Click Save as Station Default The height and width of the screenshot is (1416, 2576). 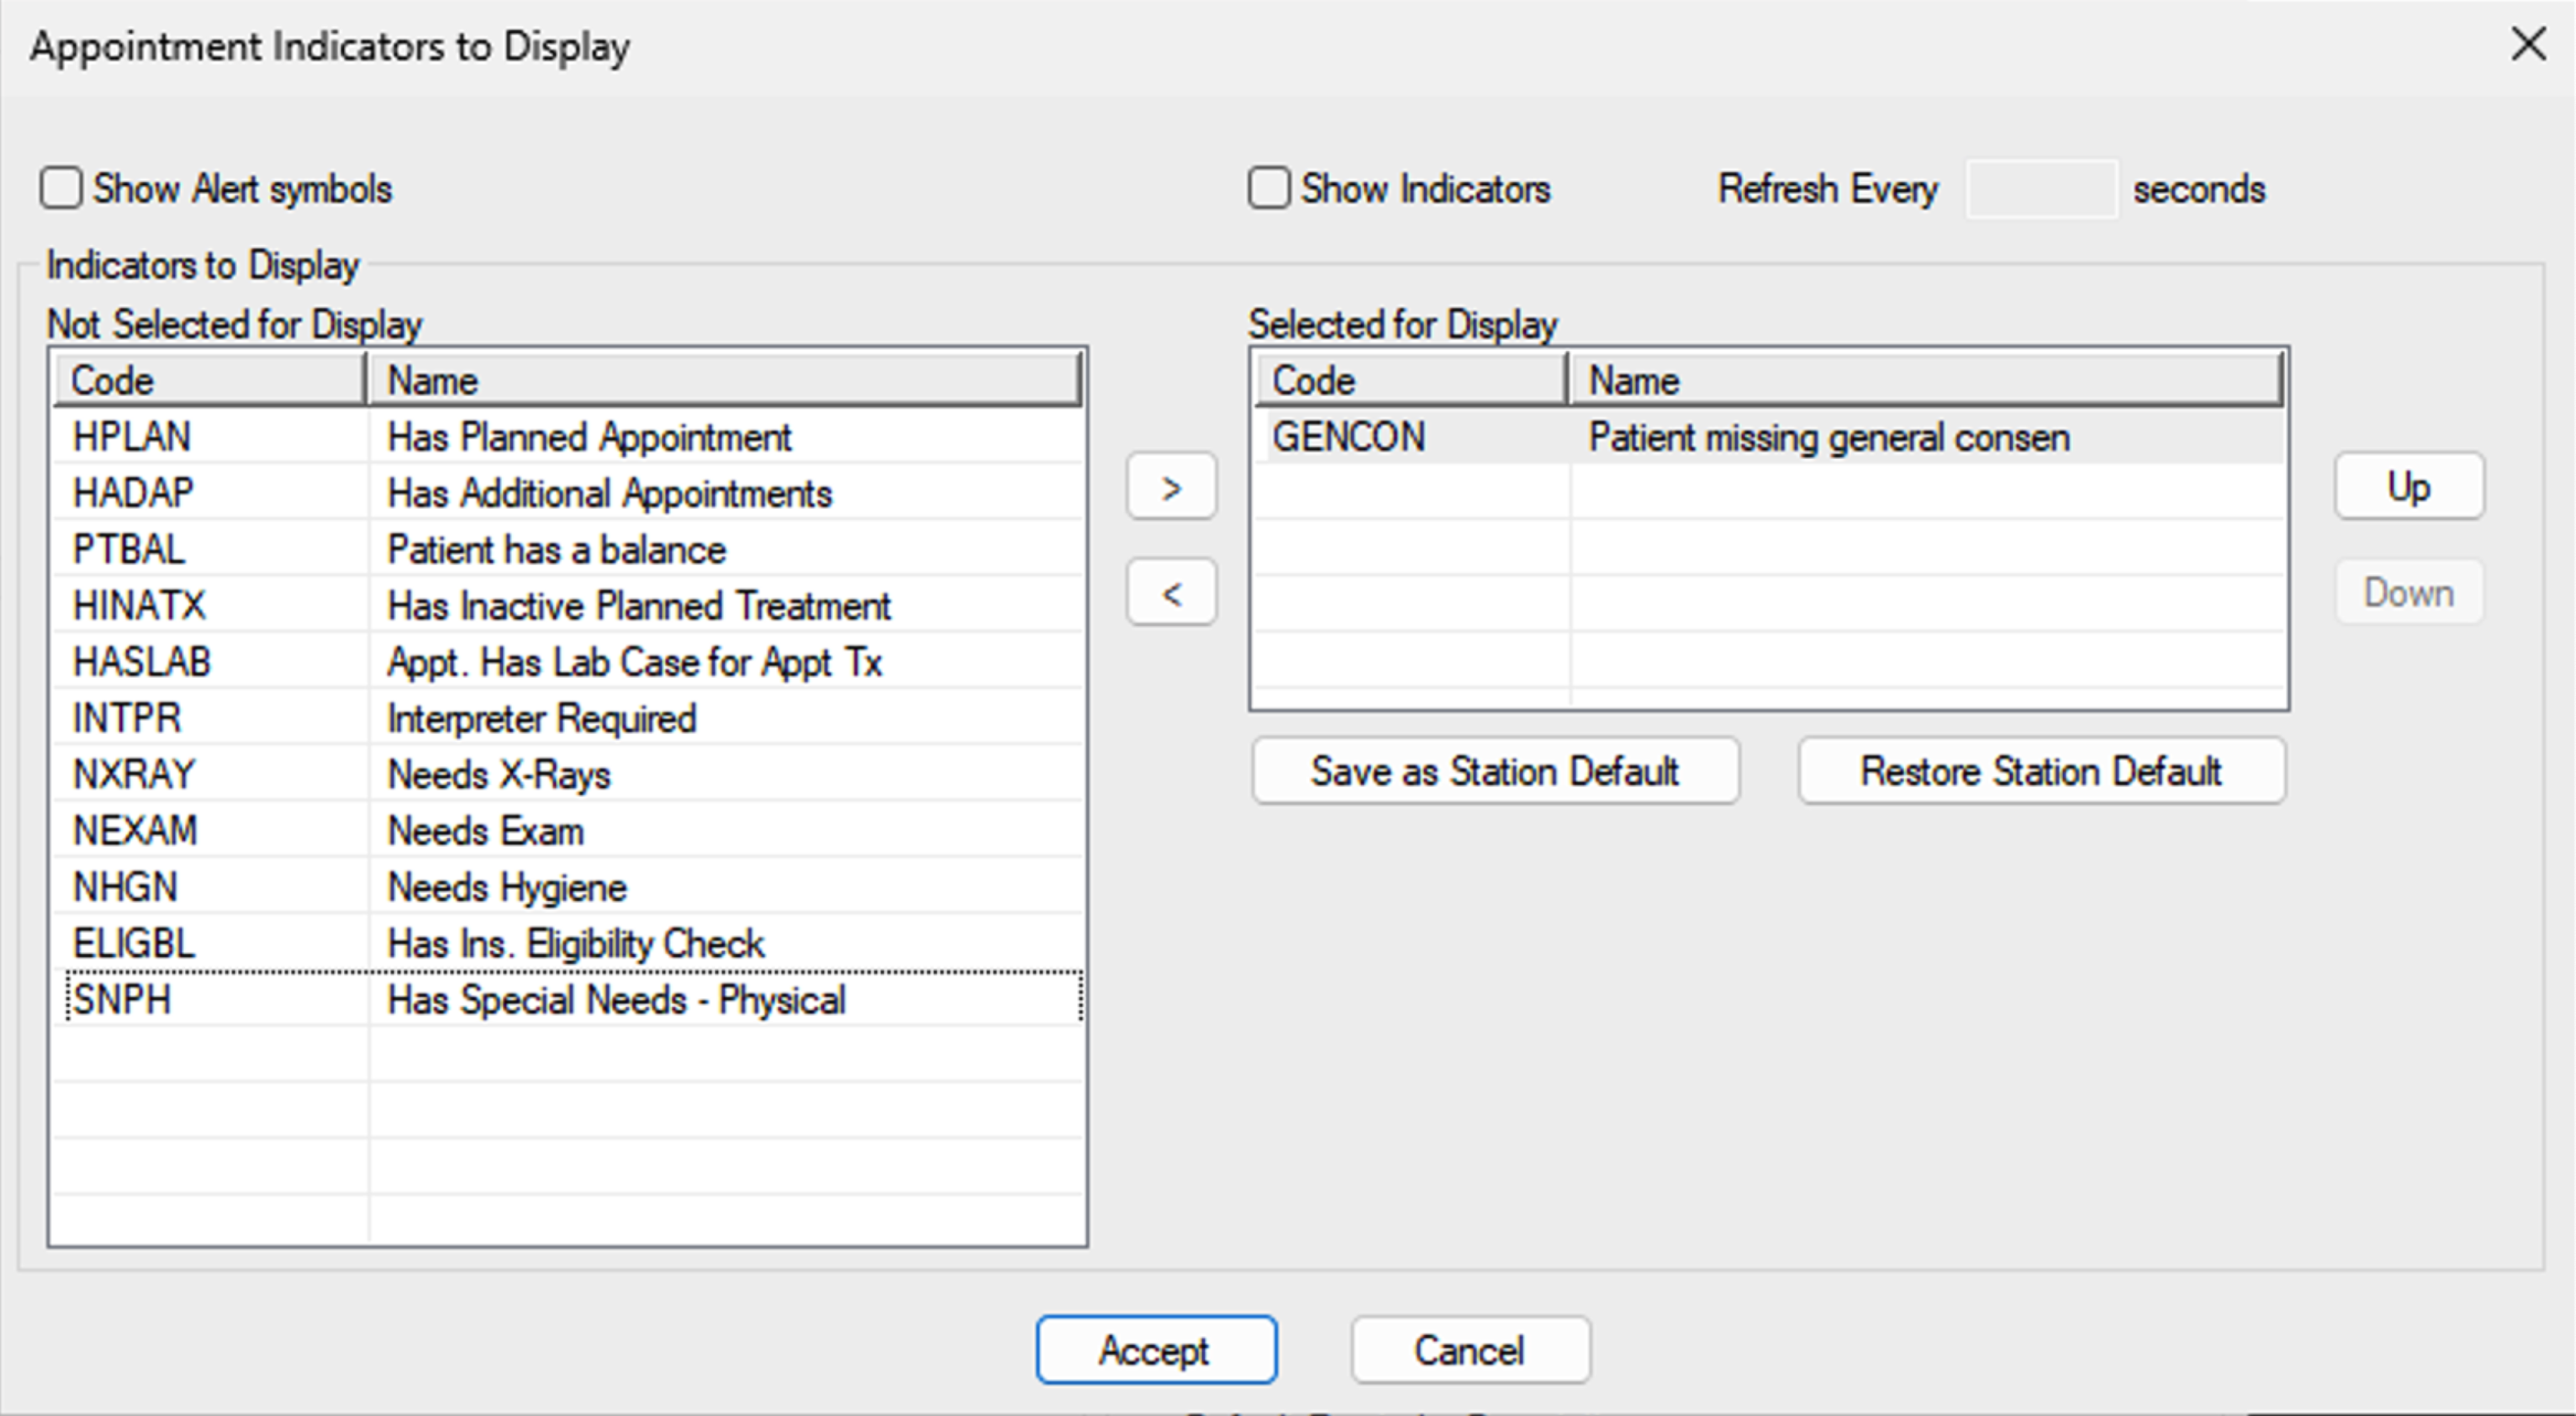point(1495,770)
